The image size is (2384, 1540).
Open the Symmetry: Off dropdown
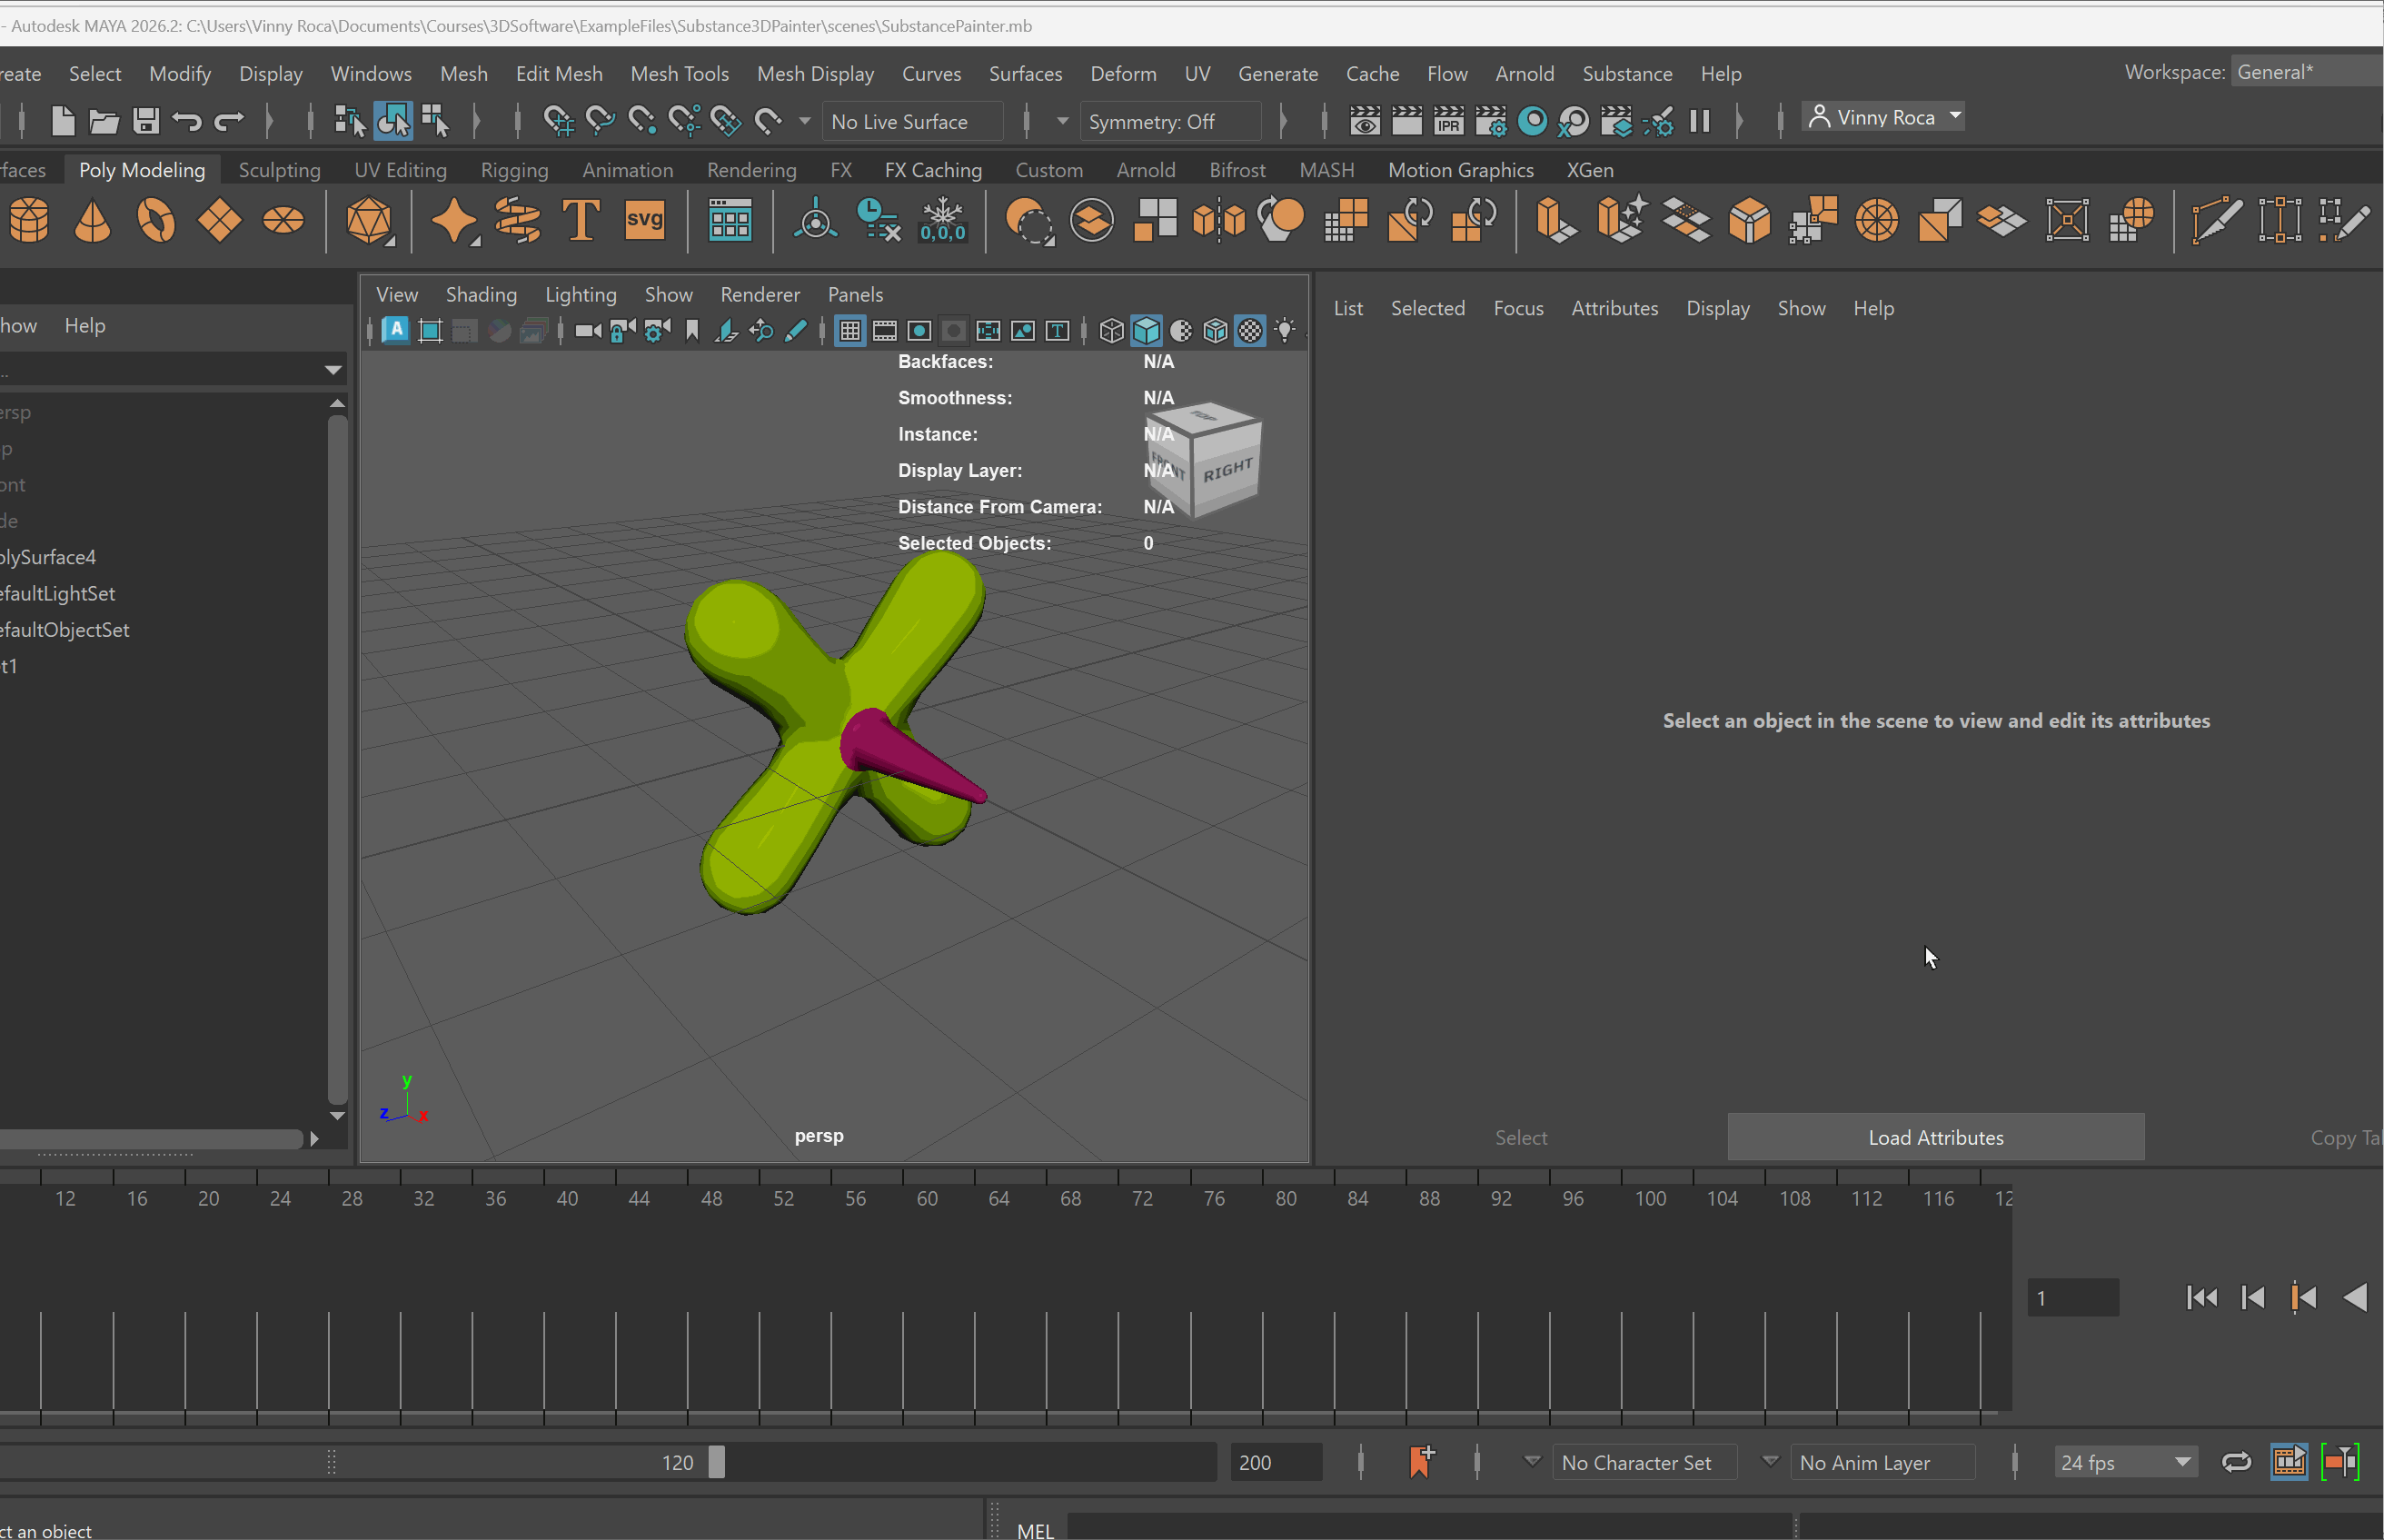tap(1170, 122)
